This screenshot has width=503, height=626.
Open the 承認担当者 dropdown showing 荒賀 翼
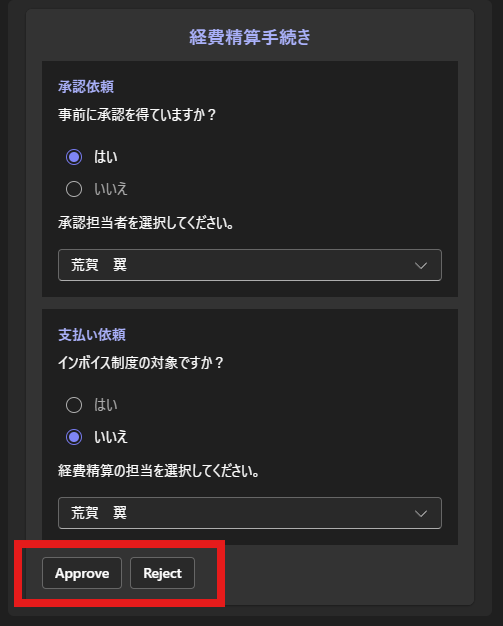tap(250, 265)
